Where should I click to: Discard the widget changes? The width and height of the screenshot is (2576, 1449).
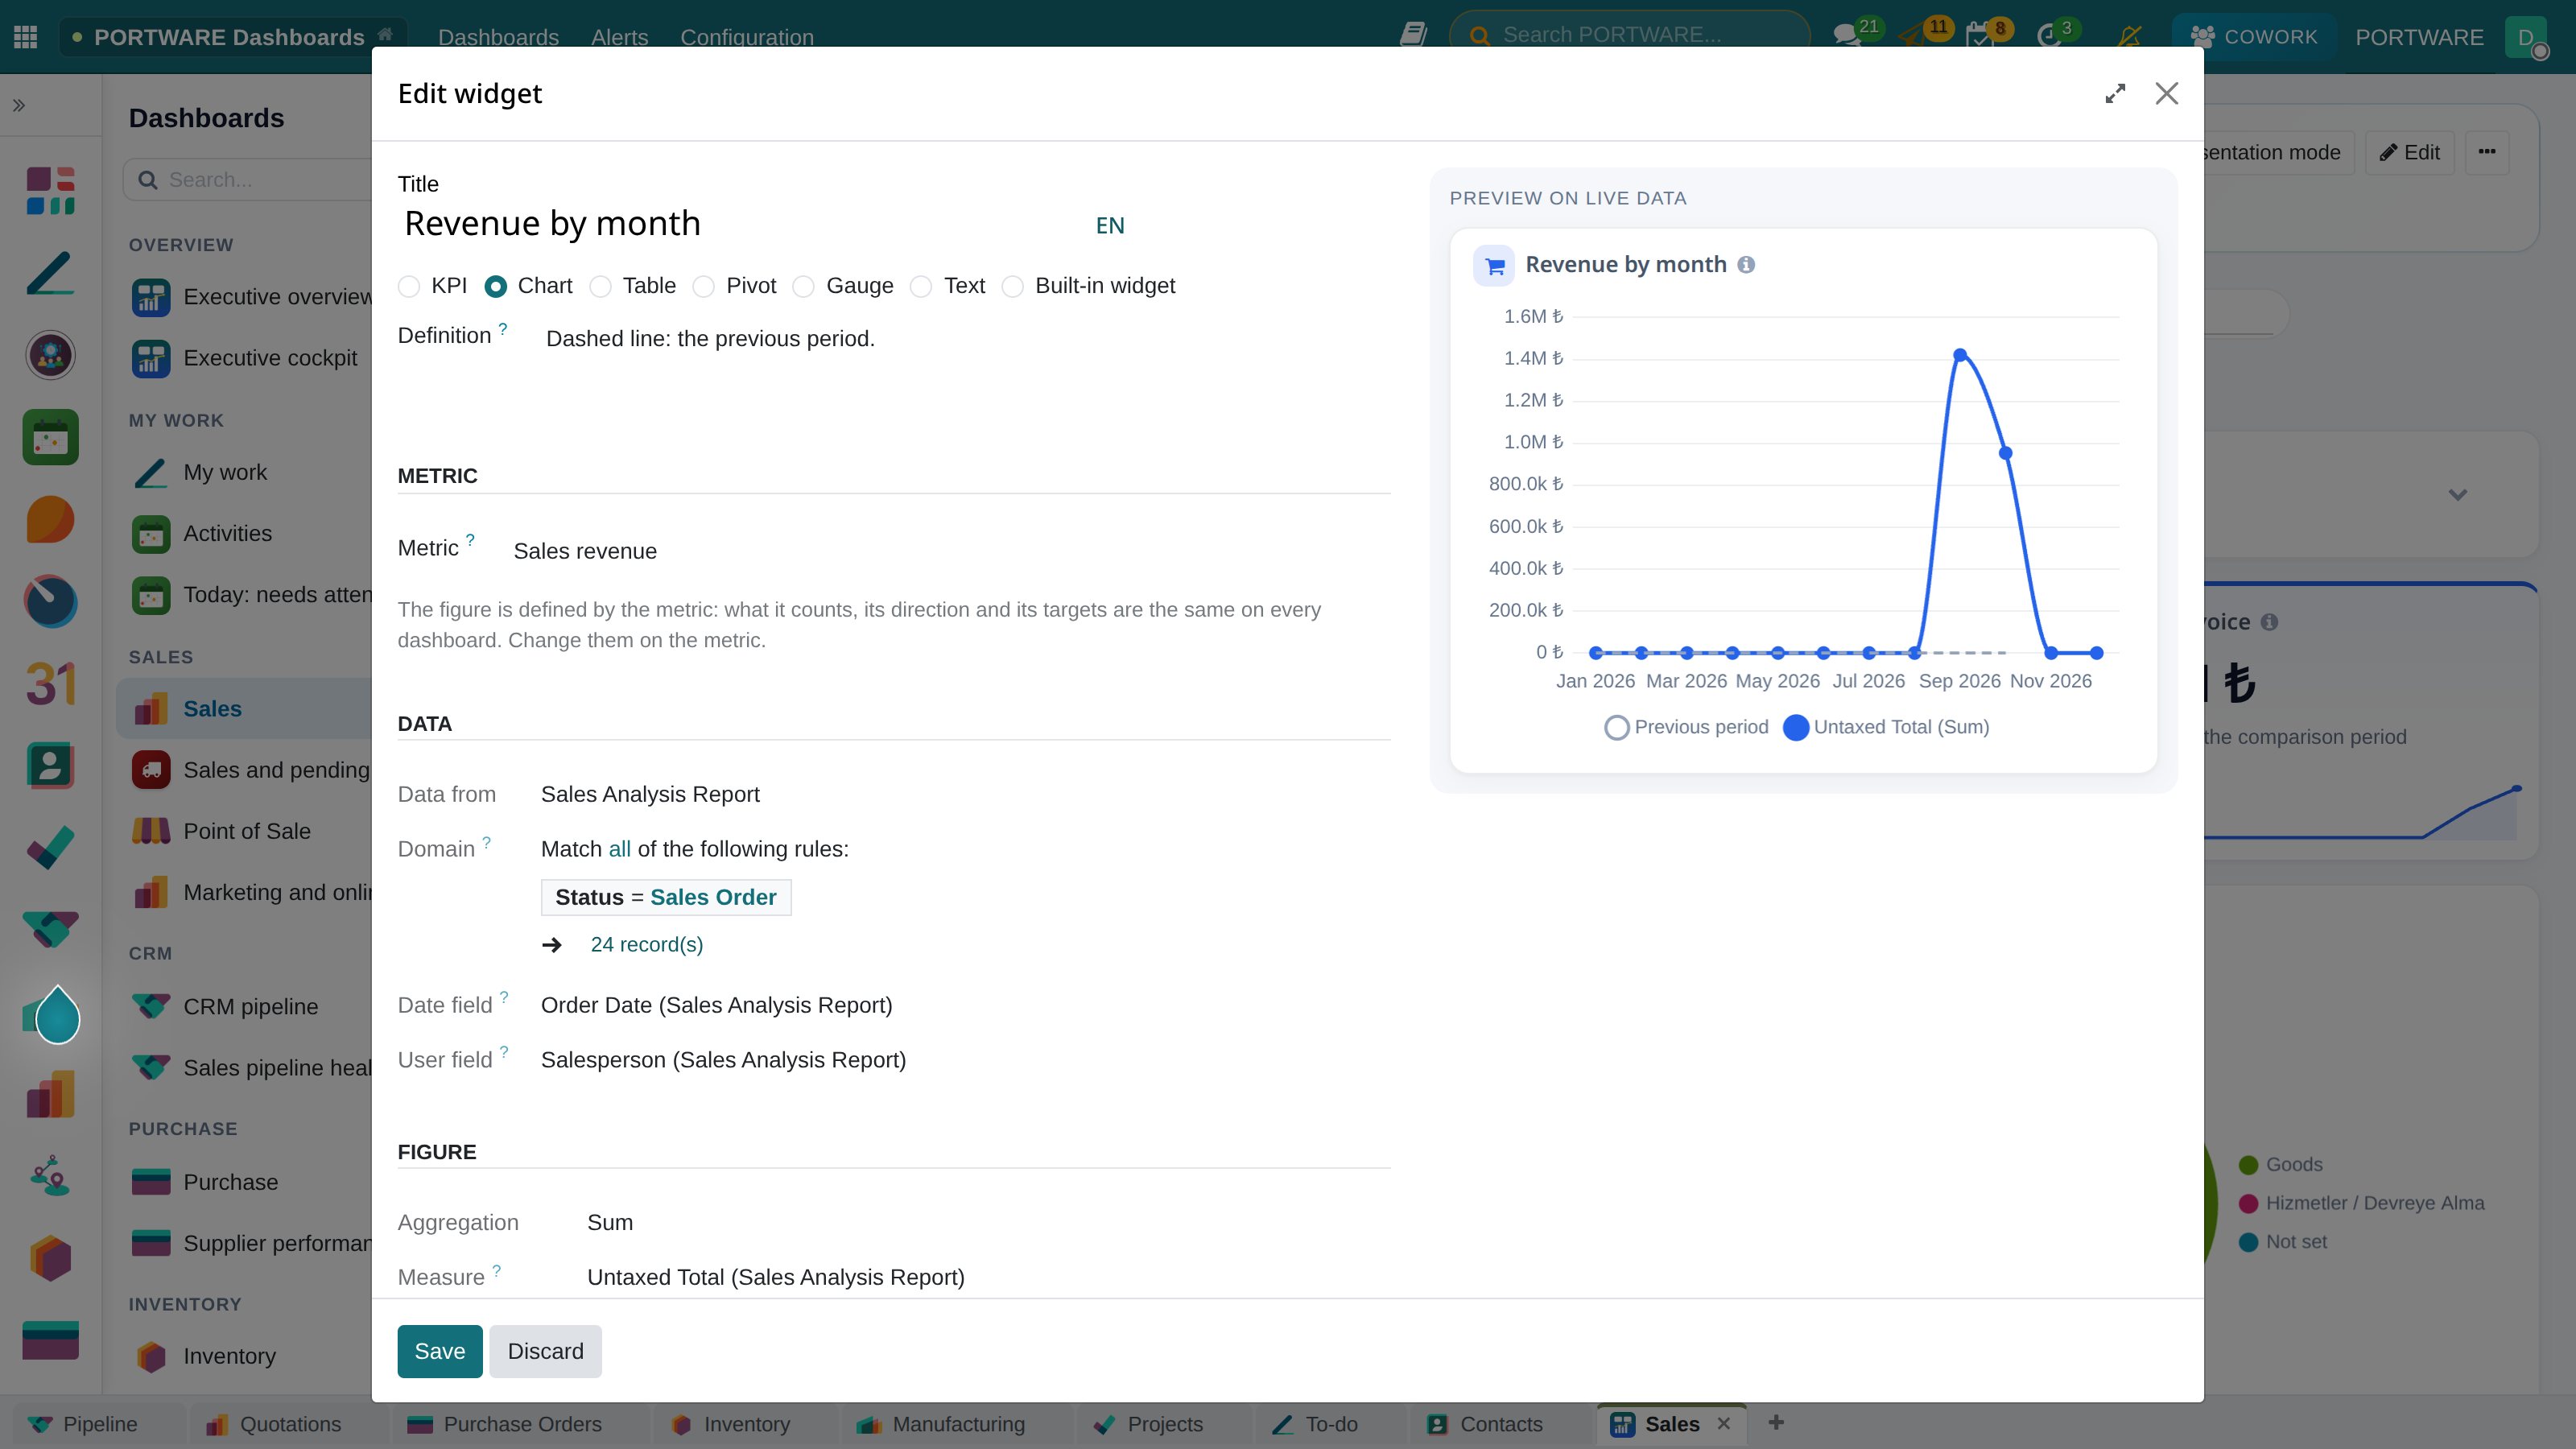click(545, 1351)
